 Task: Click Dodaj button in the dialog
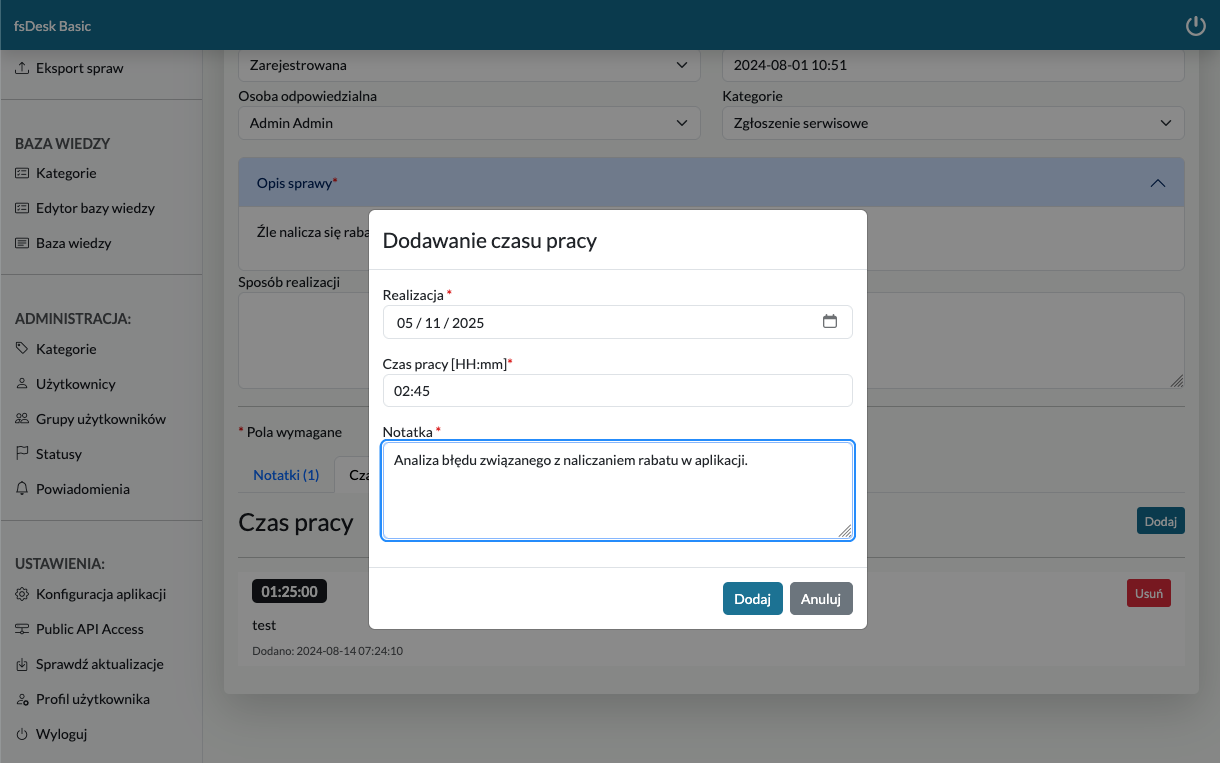752,599
